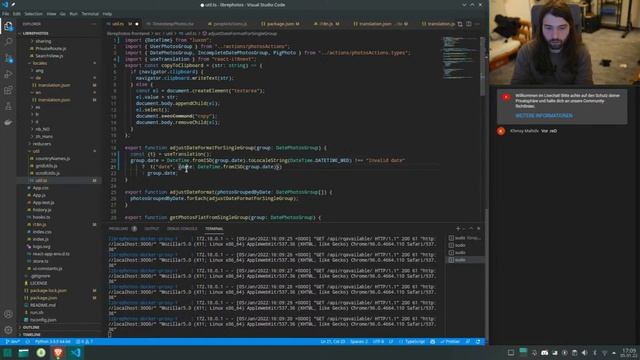Expand the sharing folder
Viewport: 640px width, 360px height.
pyautogui.click(x=42, y=41)
